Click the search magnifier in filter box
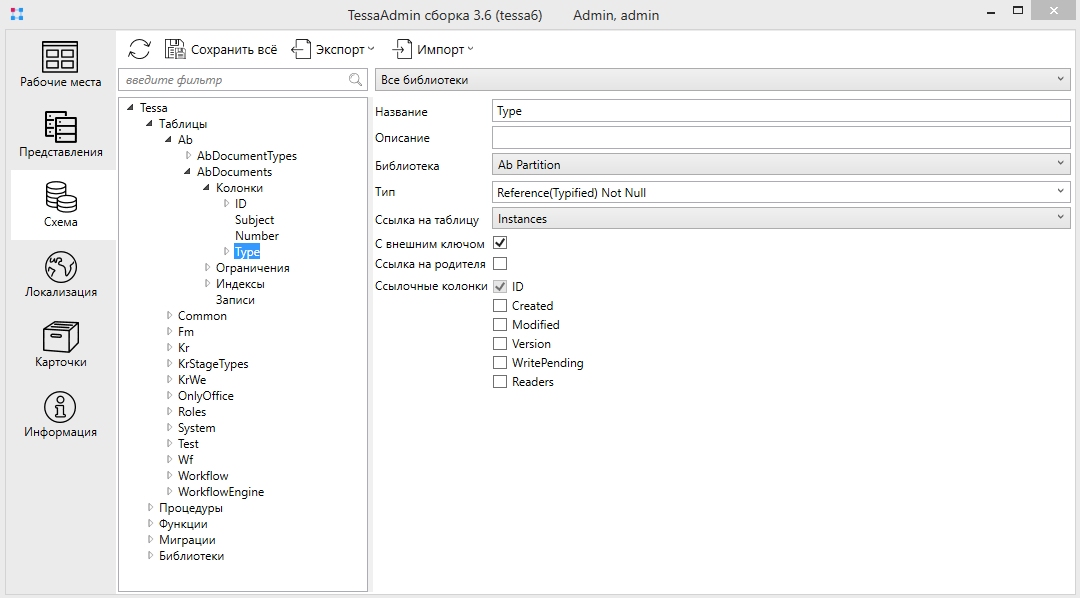The height and width of the screenshot is (598, 1080). [x=355, y=80]
